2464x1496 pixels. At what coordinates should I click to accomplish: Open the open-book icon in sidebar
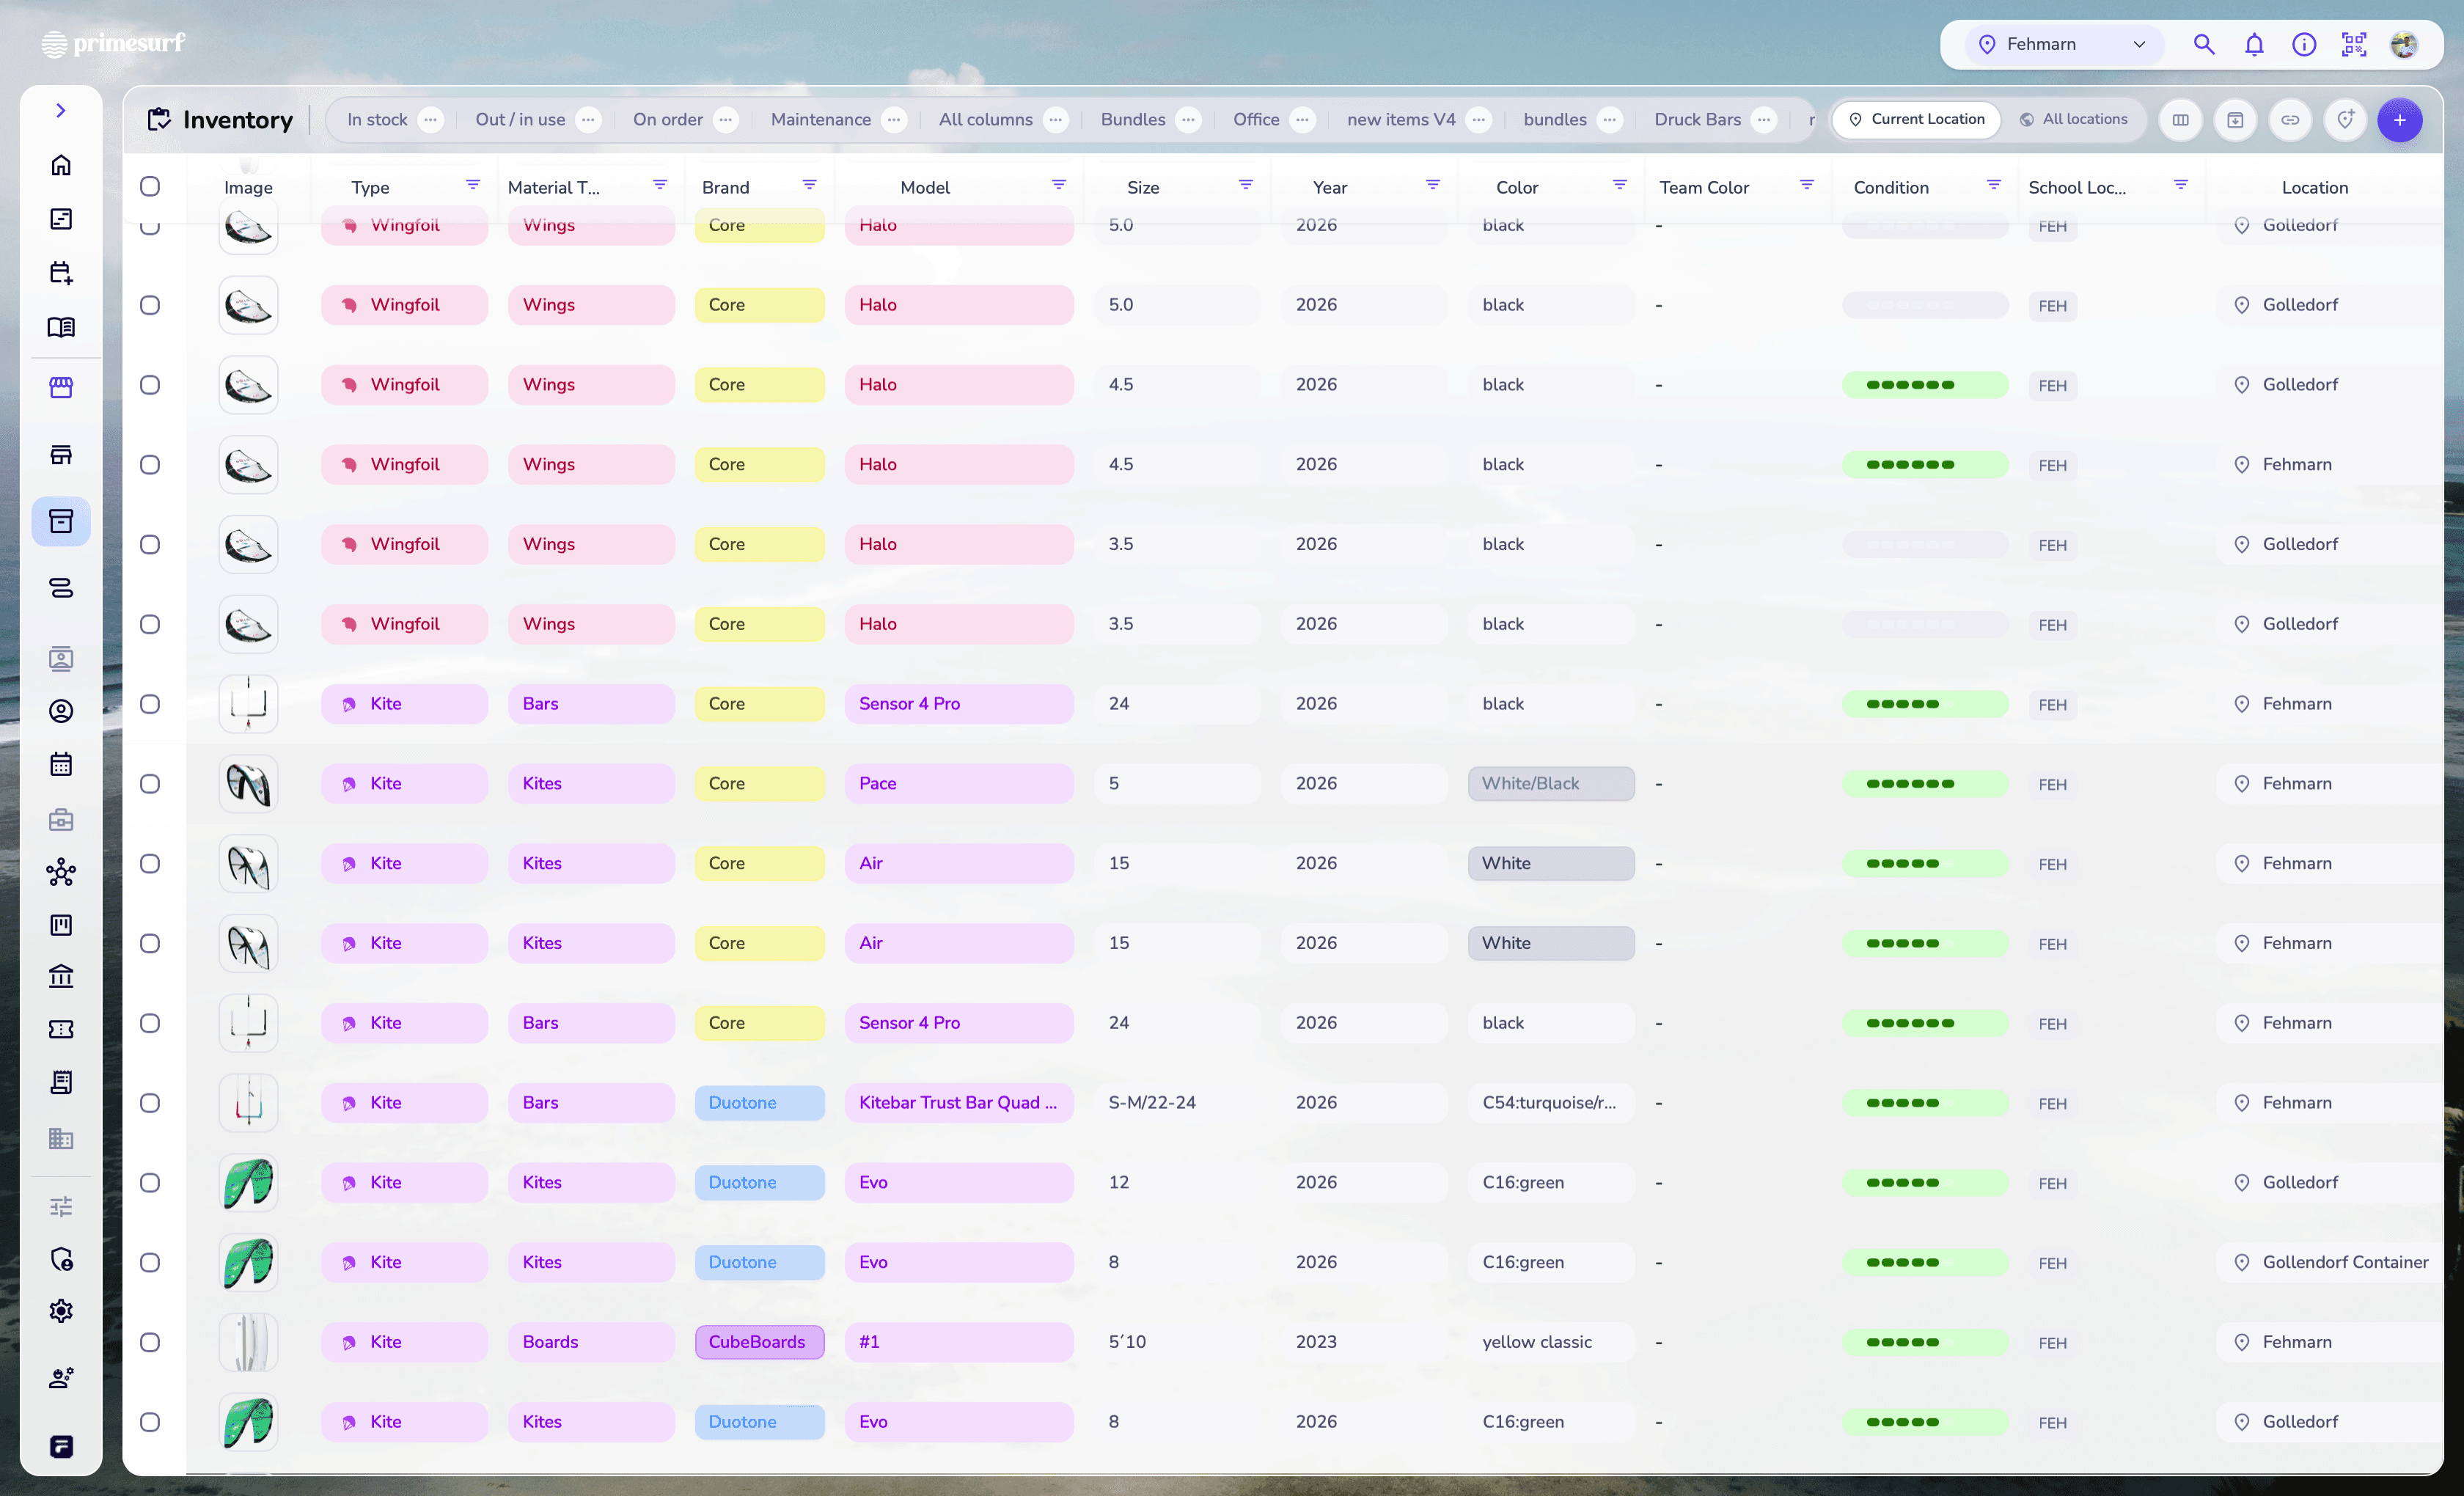(61, 327)
